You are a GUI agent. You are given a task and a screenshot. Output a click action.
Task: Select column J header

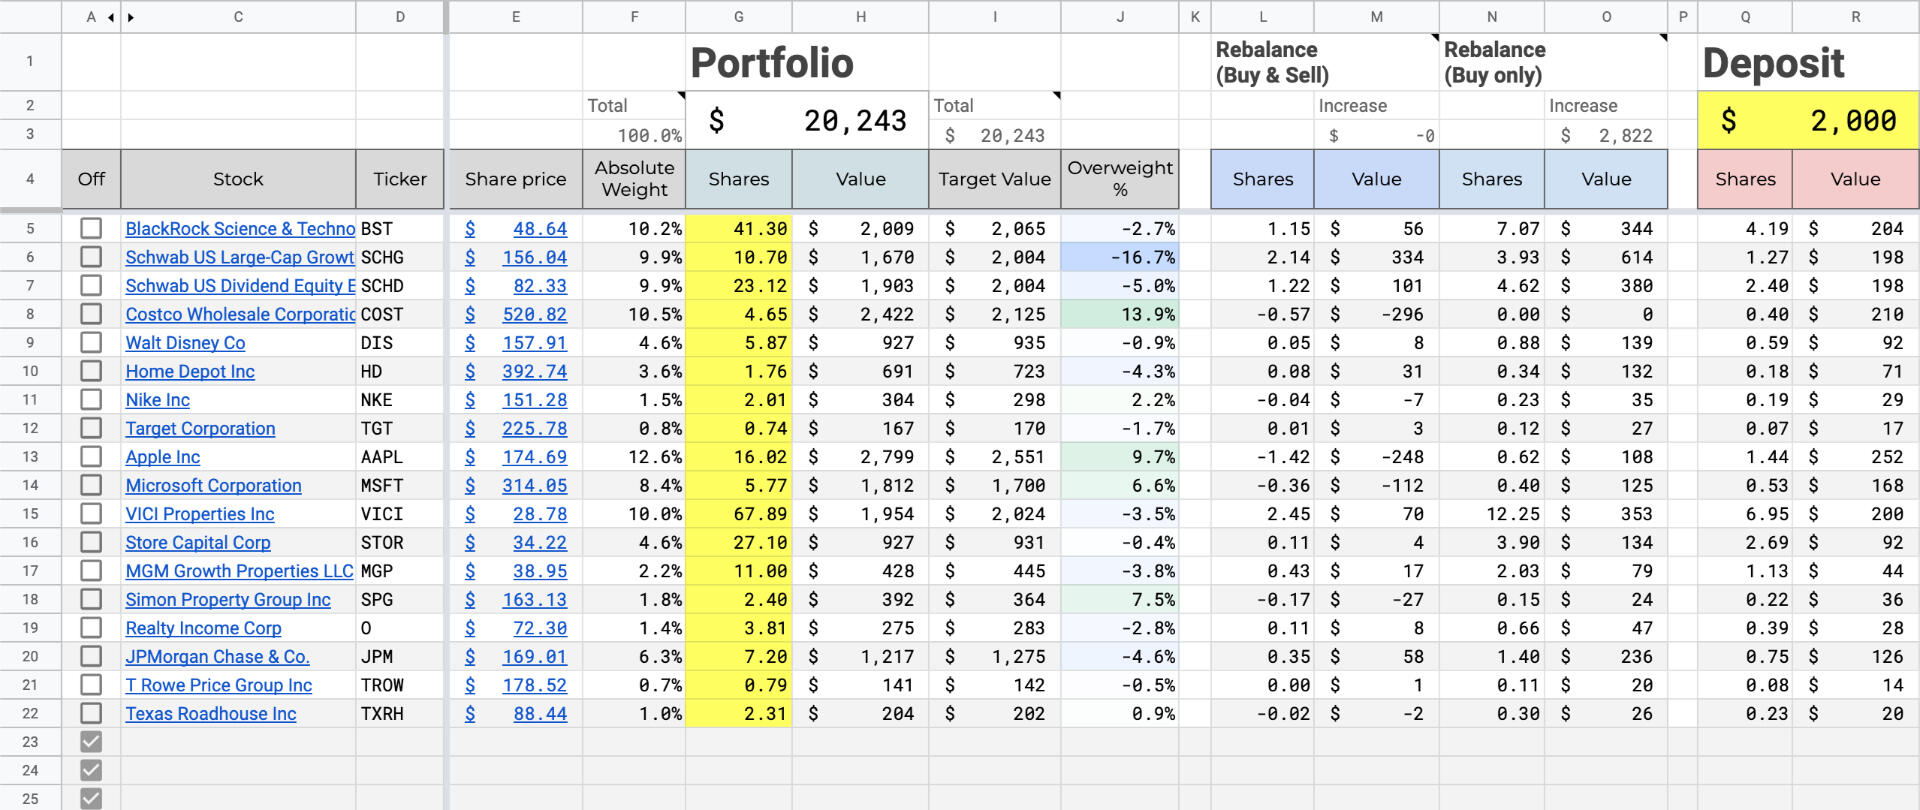tap(1120, 17)
